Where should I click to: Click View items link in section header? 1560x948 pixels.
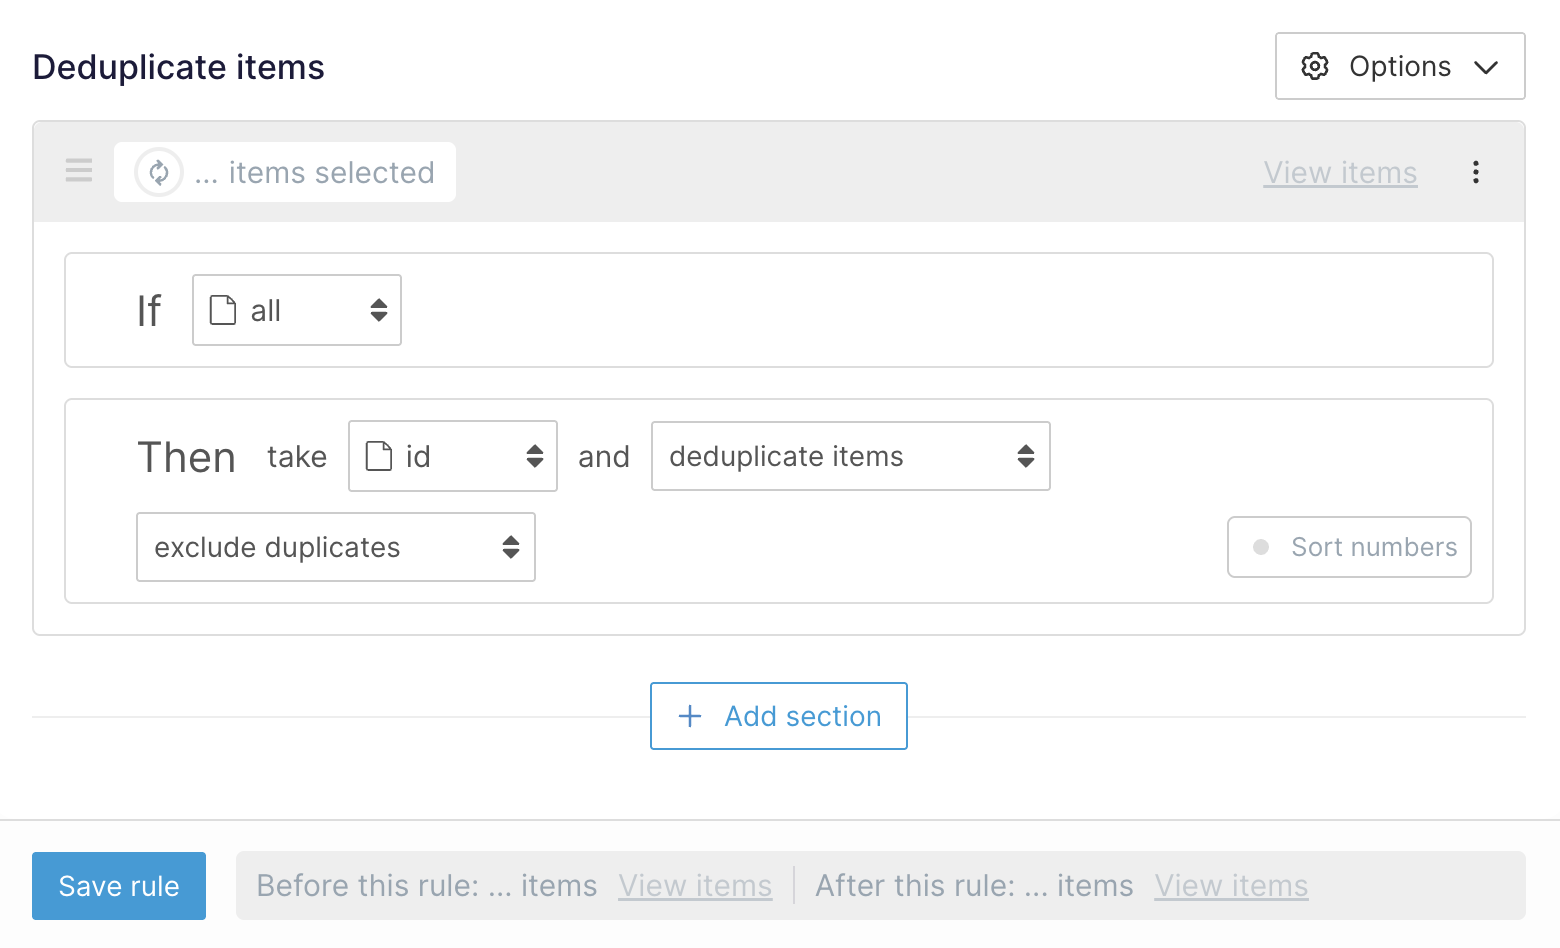[1340, 172]
